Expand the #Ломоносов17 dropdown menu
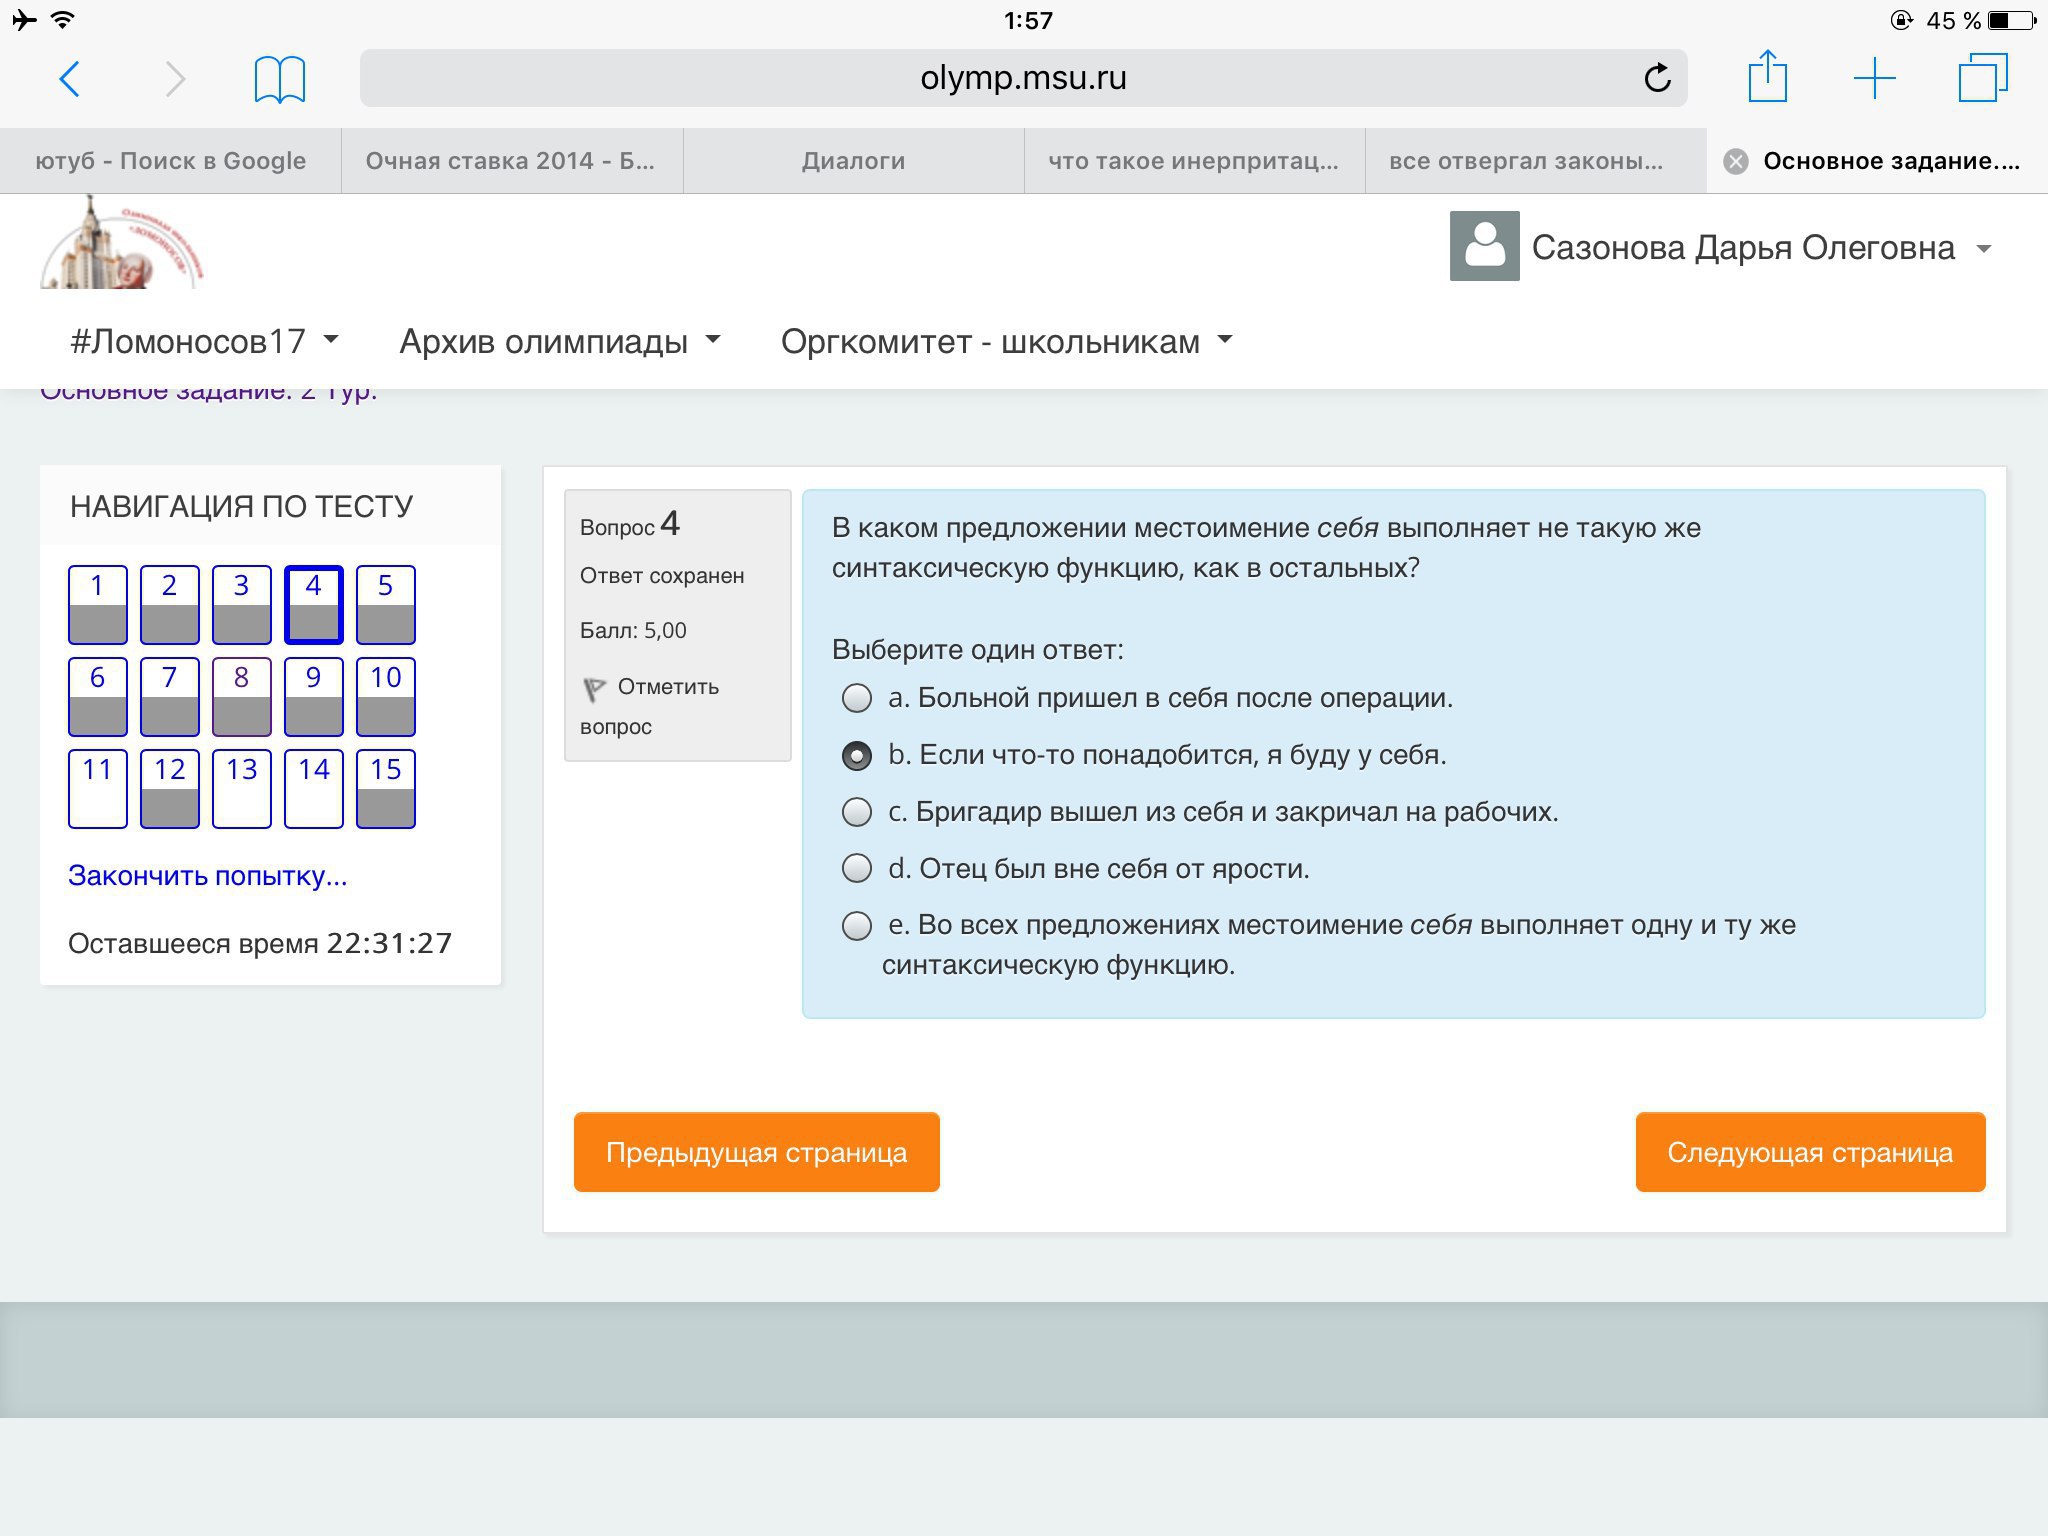The image size is (2048, 1536). [204, 342]
